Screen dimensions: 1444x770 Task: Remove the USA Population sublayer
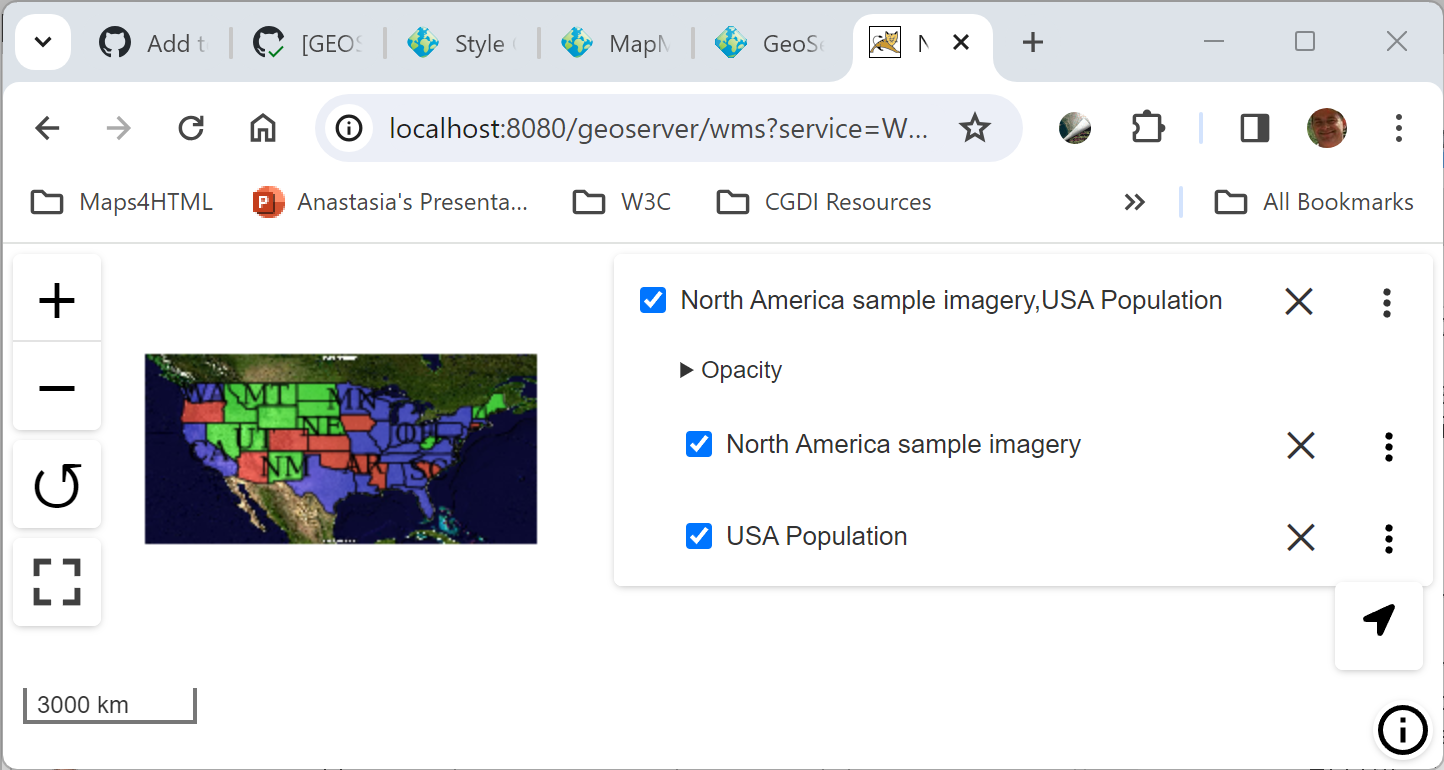click(x=1300, y=537)
